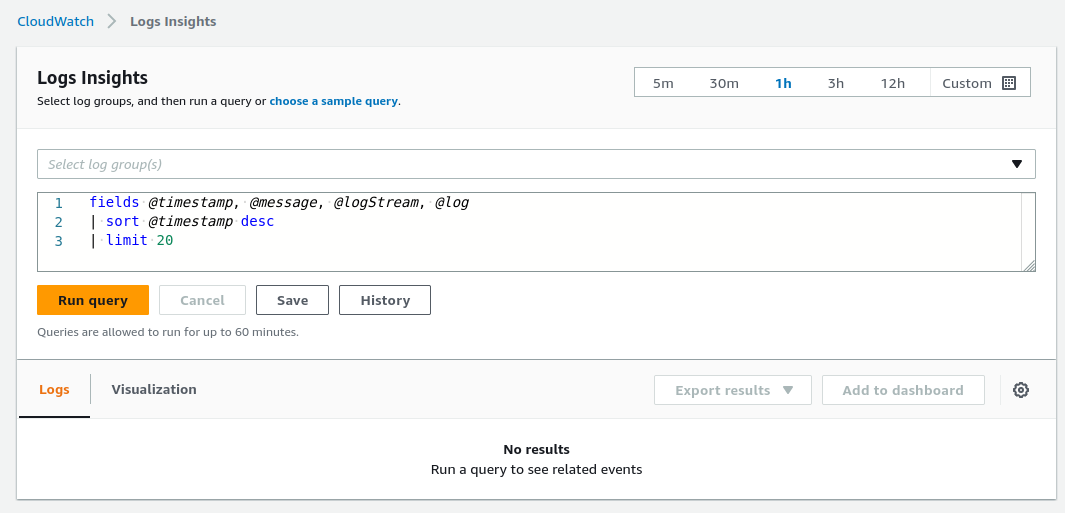Screen dimensions: 1065x513
Task: Click the Logs Insights breadcrumb text
Action: (x=173, y=21)
